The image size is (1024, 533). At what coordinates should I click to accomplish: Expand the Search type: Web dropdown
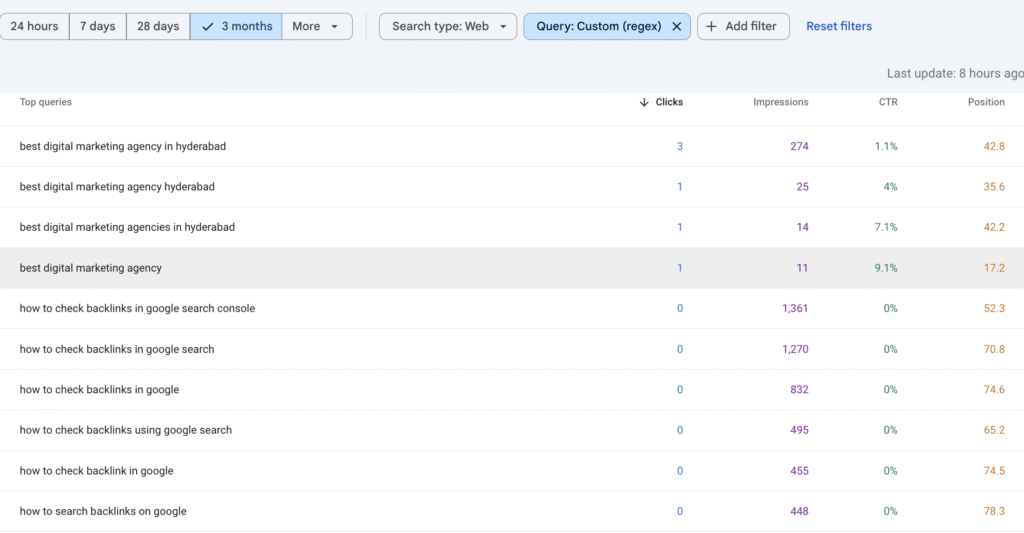448,27
